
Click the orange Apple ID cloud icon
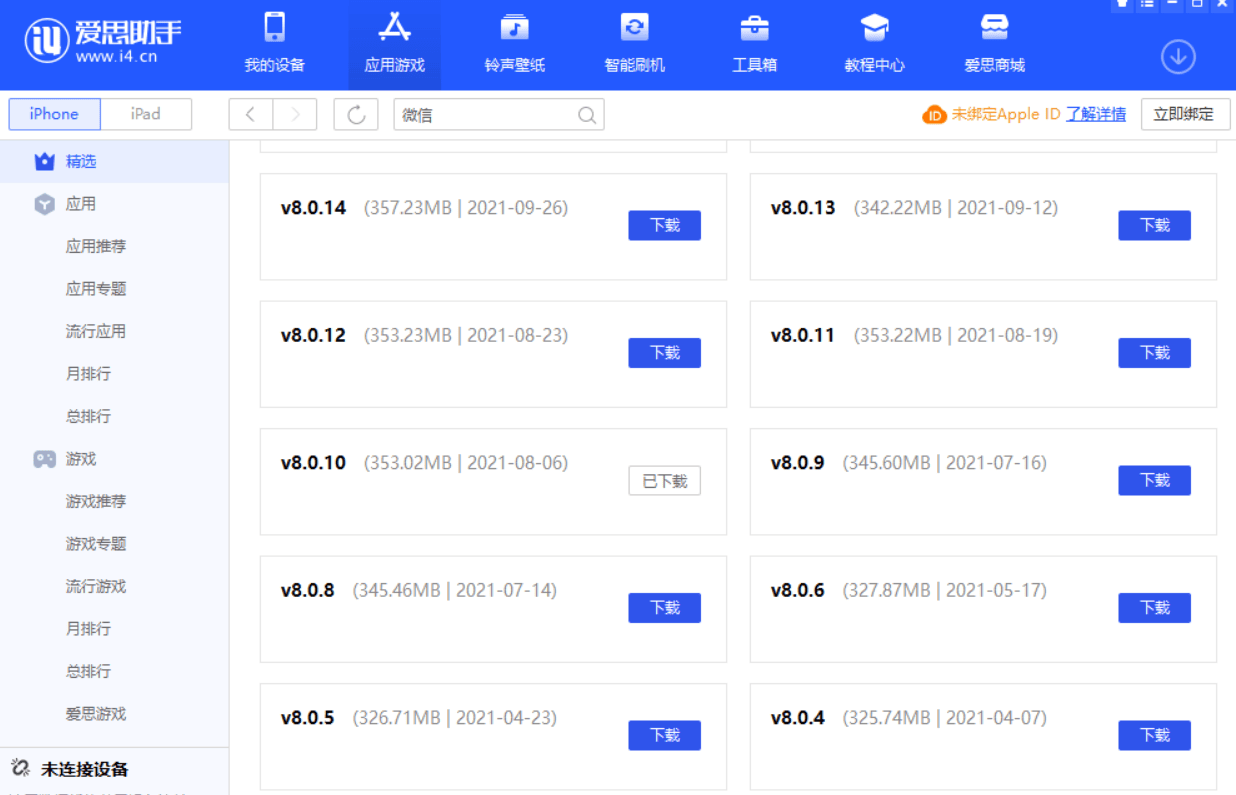[x=934, y=115]
